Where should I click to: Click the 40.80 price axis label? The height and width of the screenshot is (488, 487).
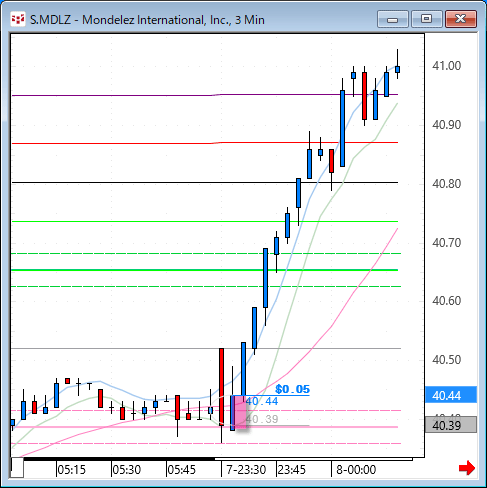click(446, 184)
